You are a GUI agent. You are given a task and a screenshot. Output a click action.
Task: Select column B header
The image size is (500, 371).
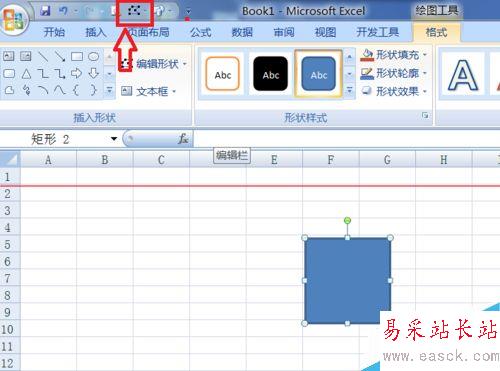tap(105, 160)
